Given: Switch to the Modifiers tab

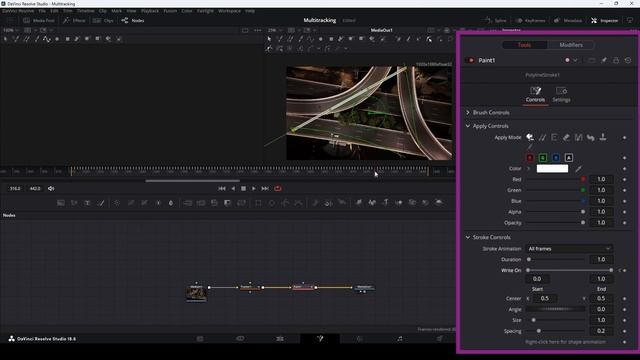Looking at the screenshot, I should [x=571, y=45].
